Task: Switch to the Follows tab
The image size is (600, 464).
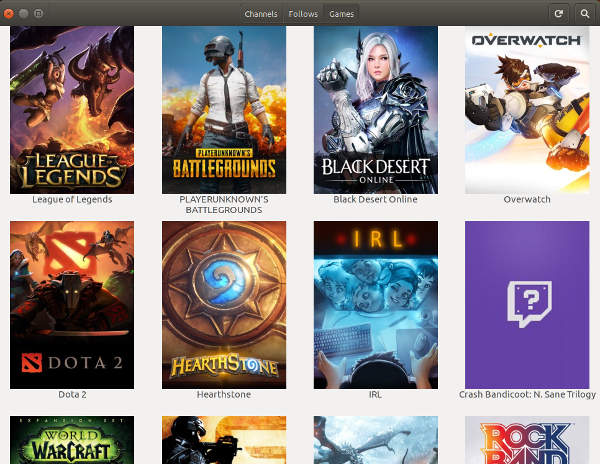Action: (x=303, y=14)
